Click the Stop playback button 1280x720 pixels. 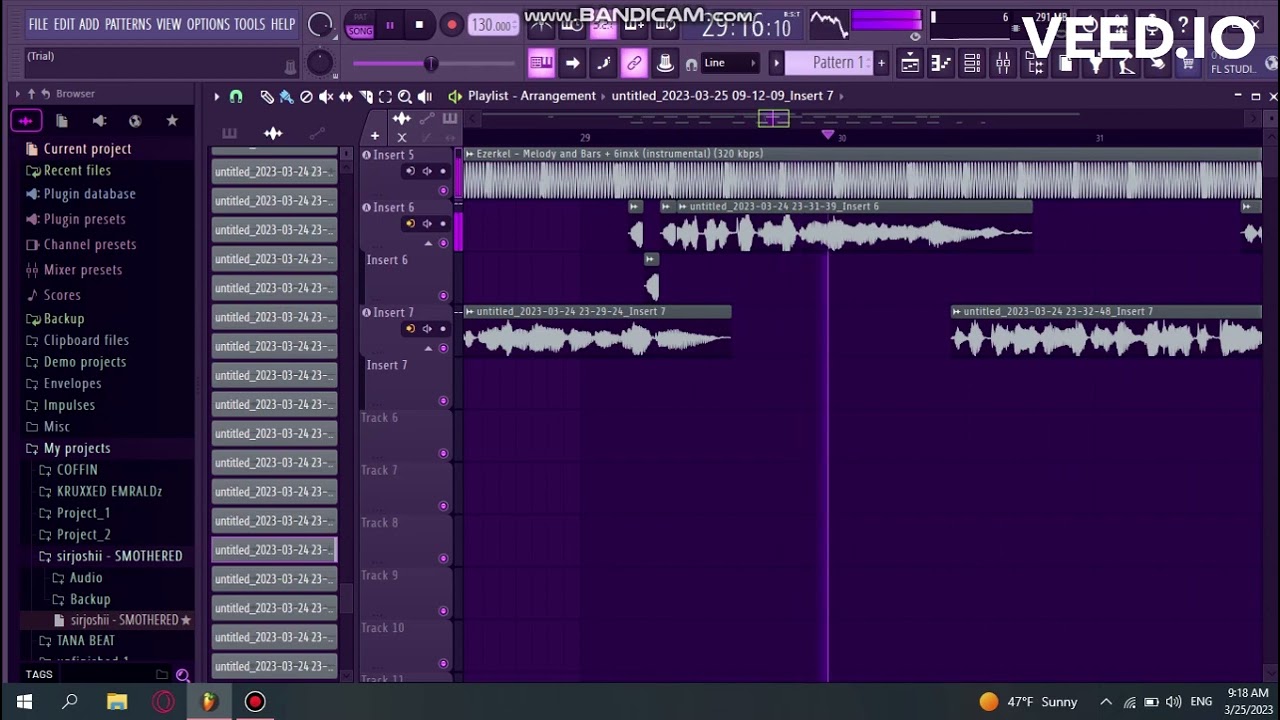pos(419,25)
